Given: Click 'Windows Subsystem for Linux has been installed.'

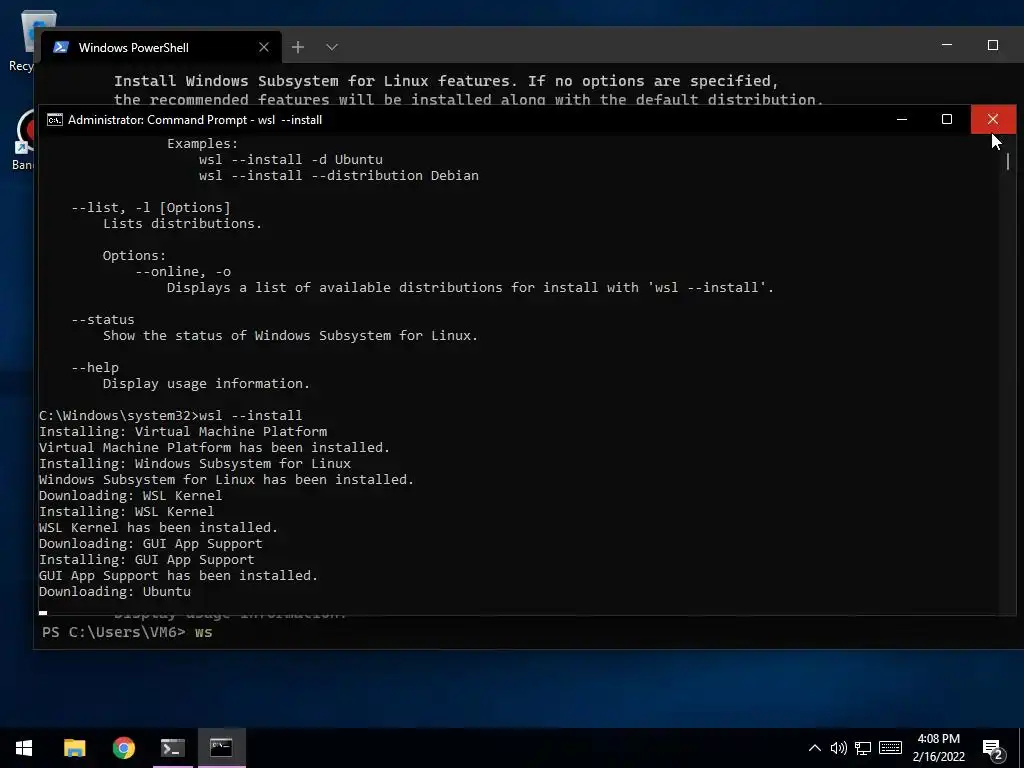Looking at the screenshot, I should (227, 479).
